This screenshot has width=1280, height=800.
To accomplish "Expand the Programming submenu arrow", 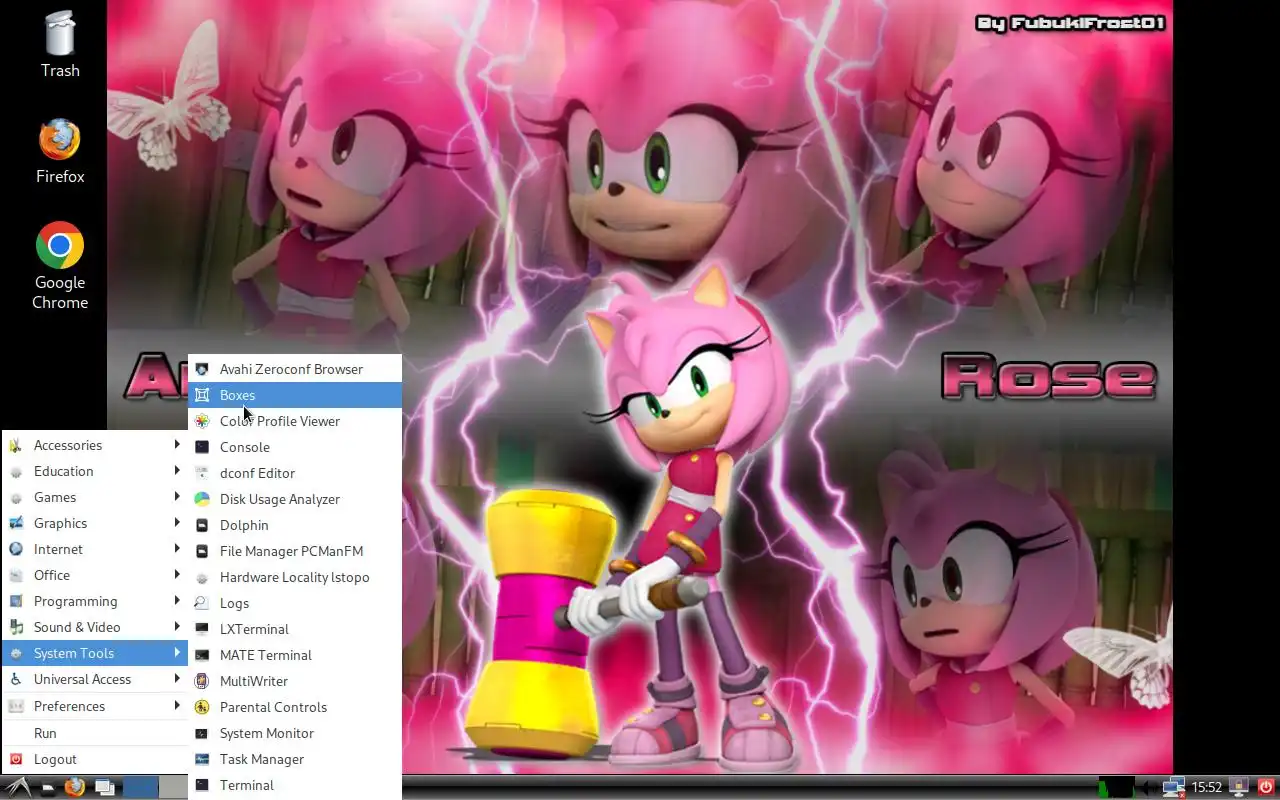I will tap(177, 600).
